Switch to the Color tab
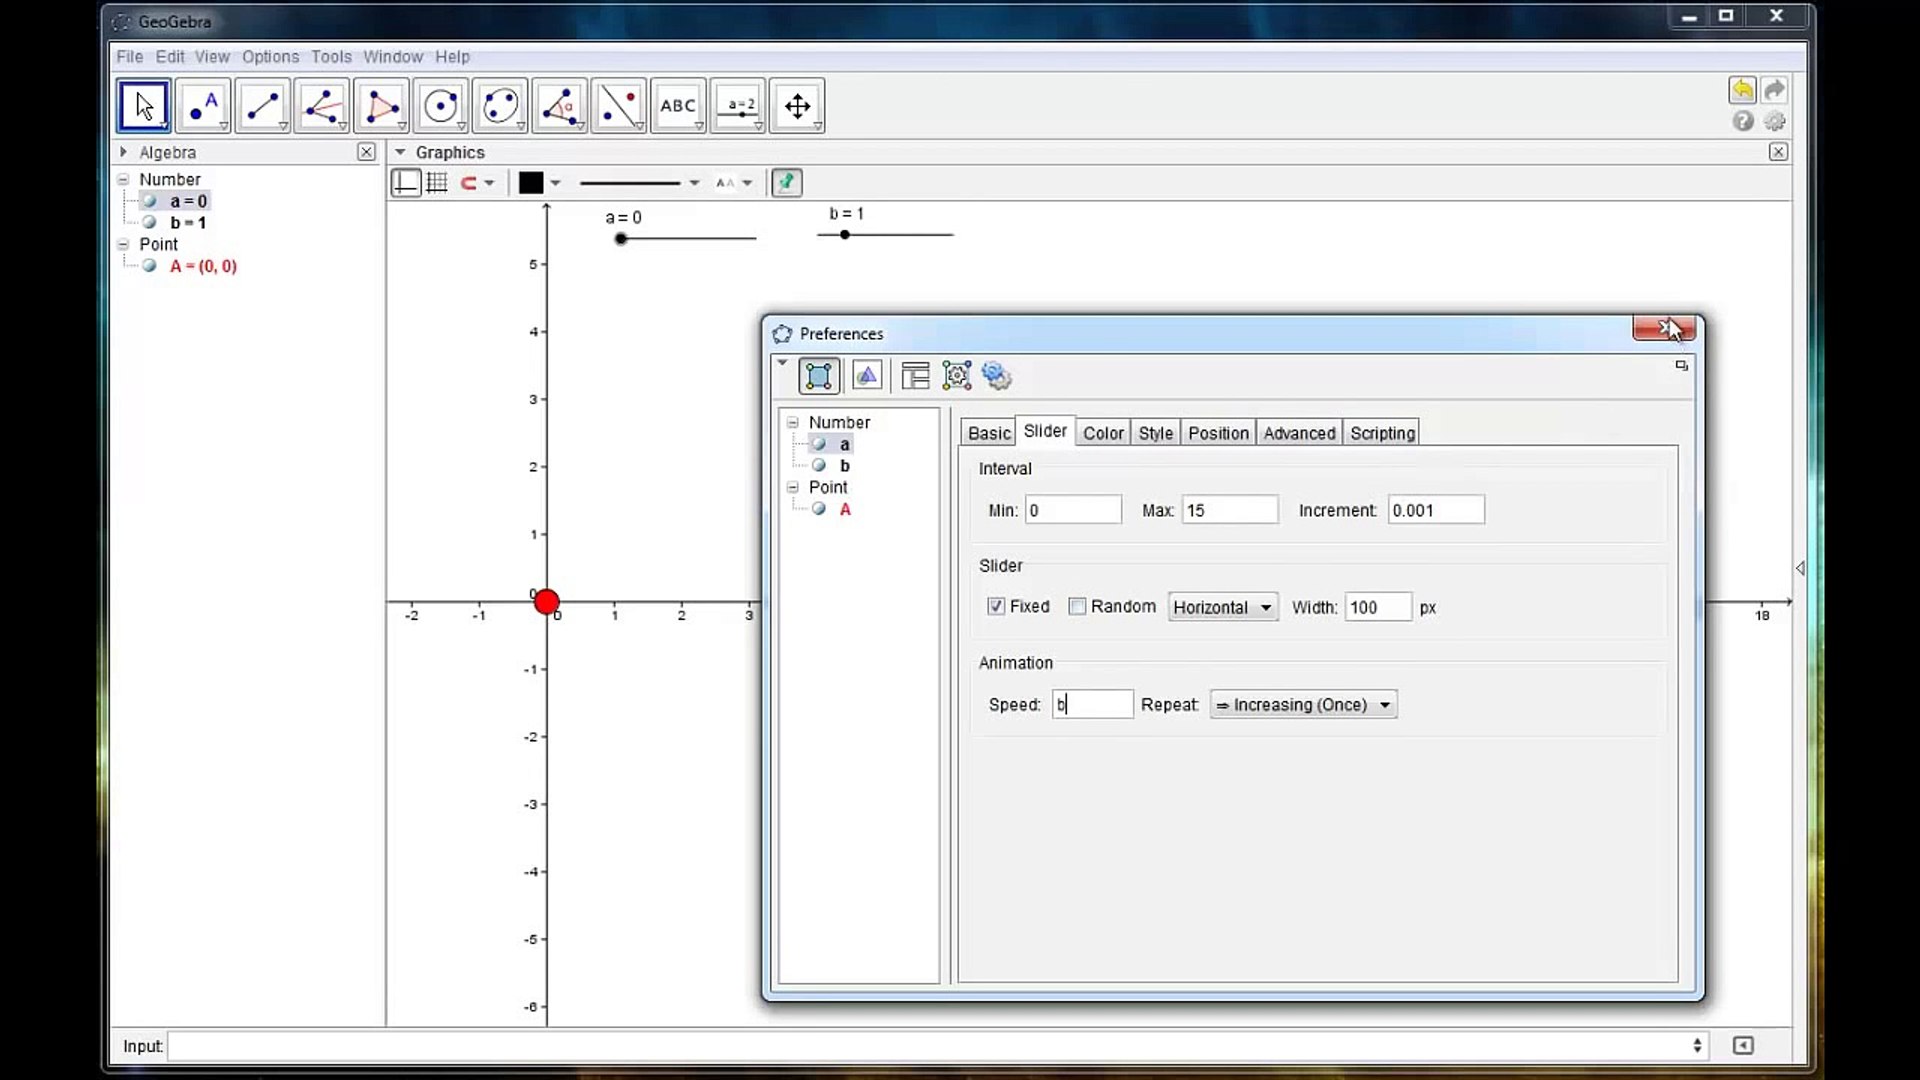The height and width of the screenshot is (1080, 1920). 1103,433
